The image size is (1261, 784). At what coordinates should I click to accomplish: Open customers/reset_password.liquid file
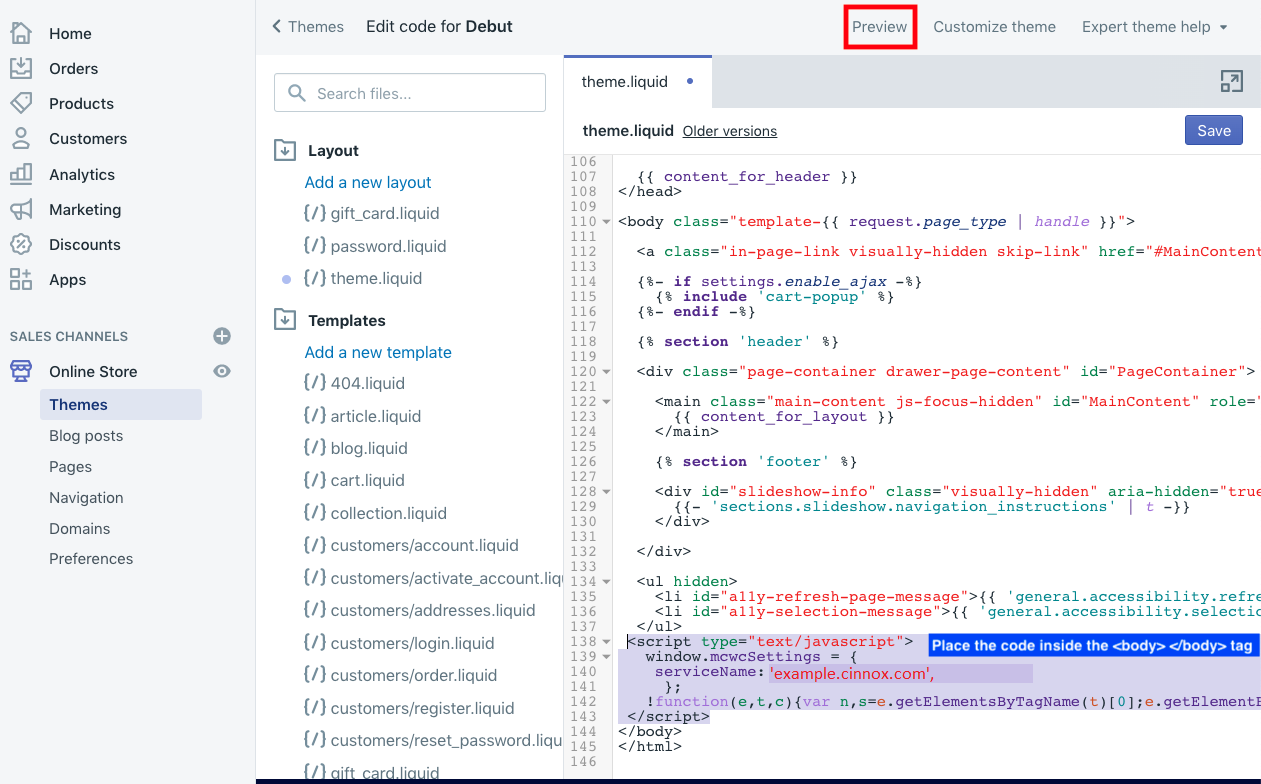click(447, 740)
